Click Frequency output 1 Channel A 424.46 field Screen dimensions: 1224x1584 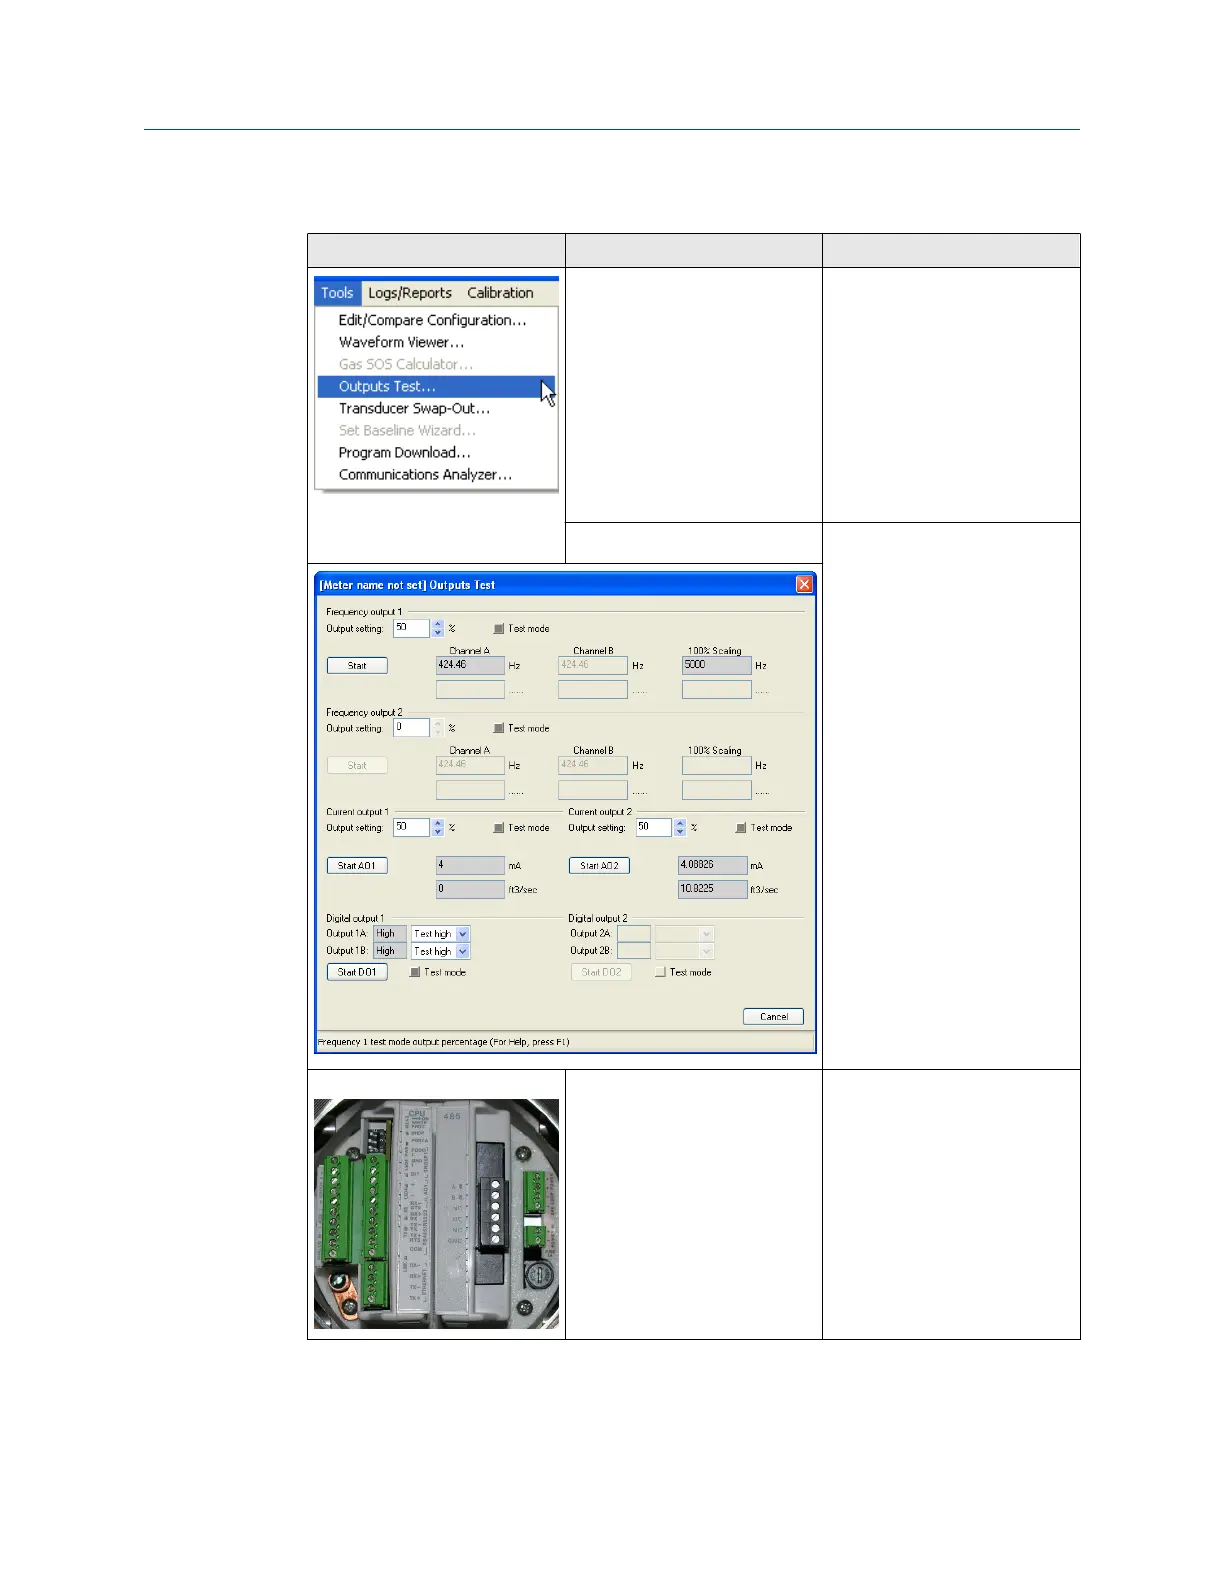point(470,665)
